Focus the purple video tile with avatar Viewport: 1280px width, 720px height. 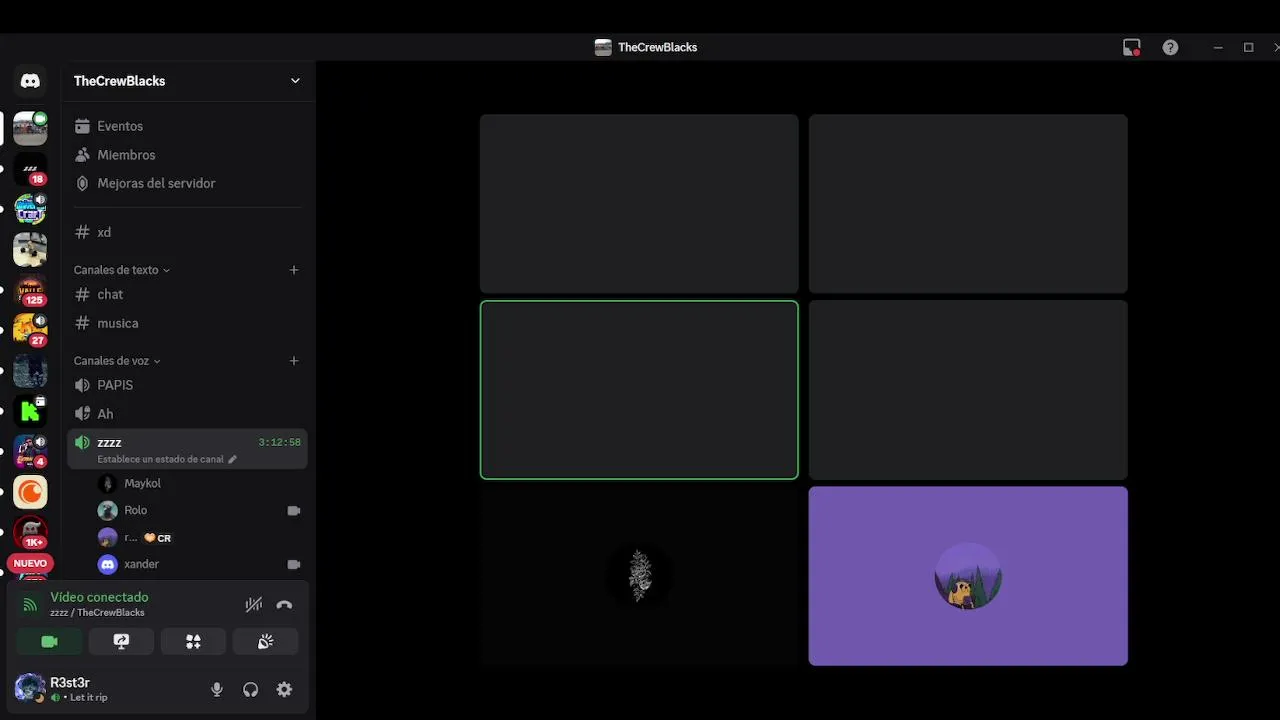968,576
